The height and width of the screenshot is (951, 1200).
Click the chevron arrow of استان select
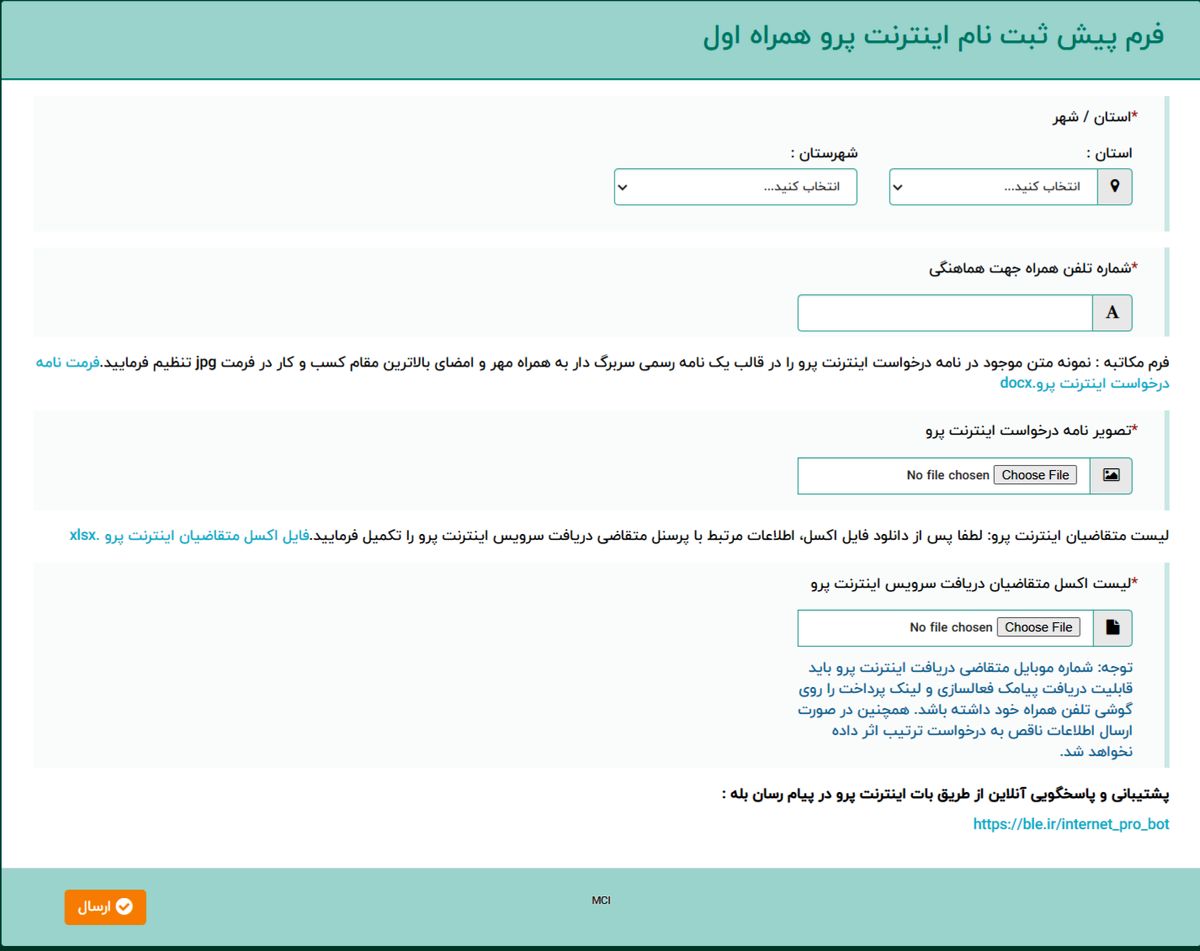pyautogui.click(x=897, y=187)
